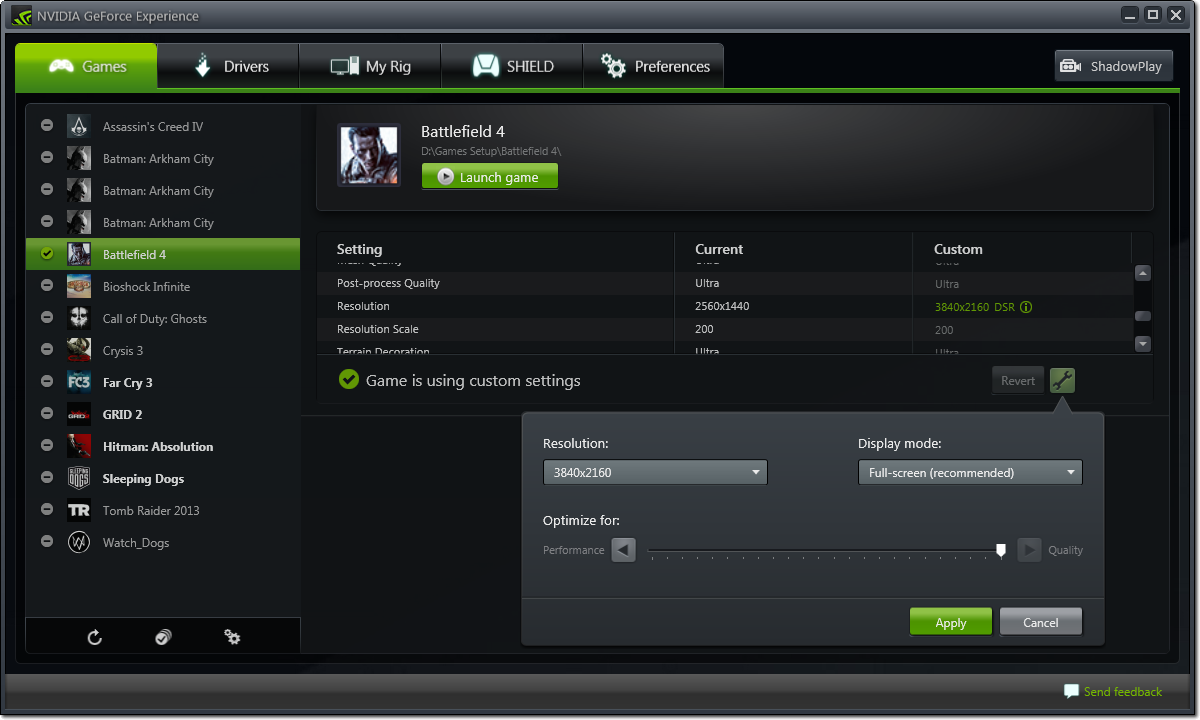
Task: Toggle status circle beside Sleeping Dogs
Action: pyautogui.click(x=47, y=478)
